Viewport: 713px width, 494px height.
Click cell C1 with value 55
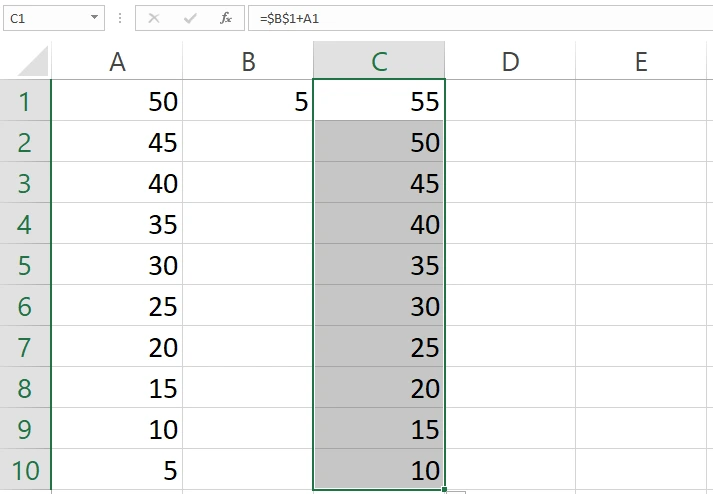(379, 101)
